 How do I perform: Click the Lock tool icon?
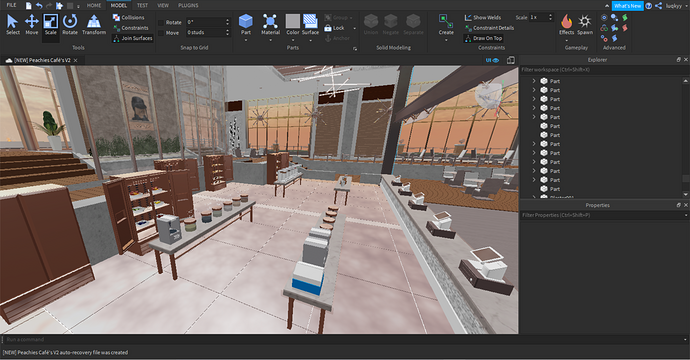328,28
